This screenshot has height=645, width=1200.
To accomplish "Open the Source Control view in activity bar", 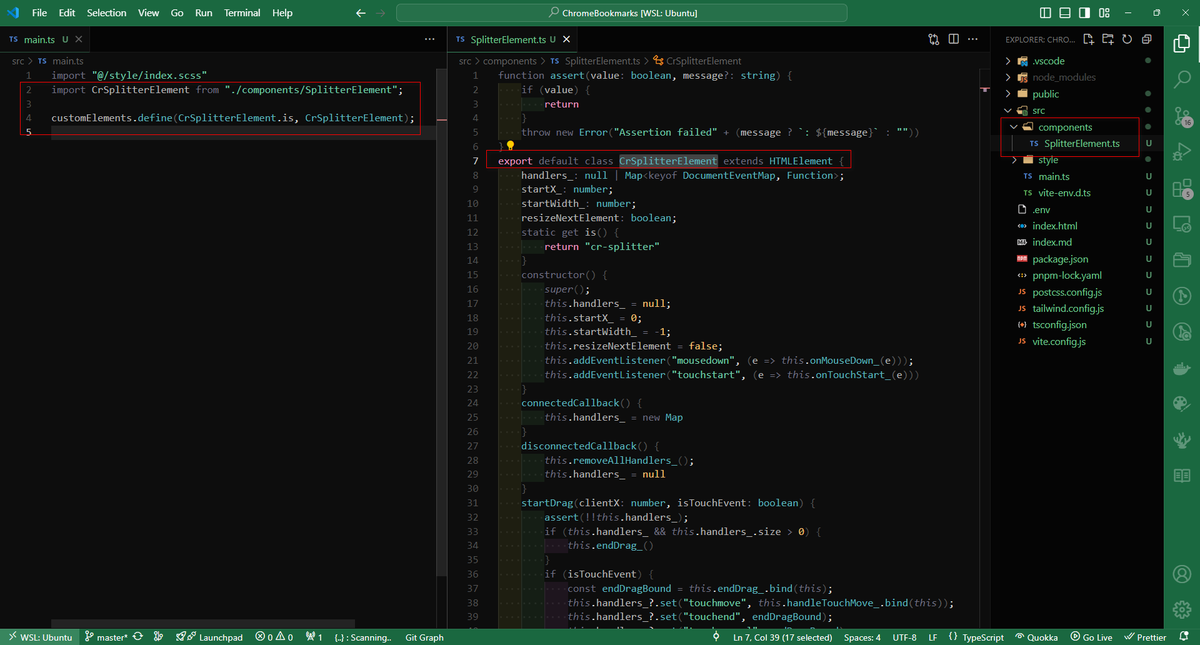I will (1181, 116).
